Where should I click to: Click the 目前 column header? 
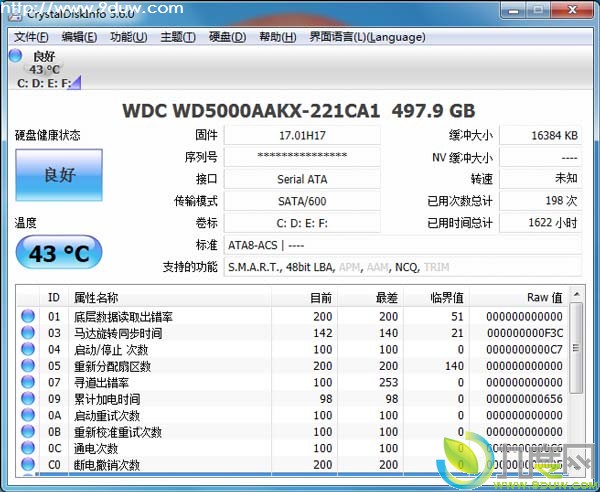point(305,297)
